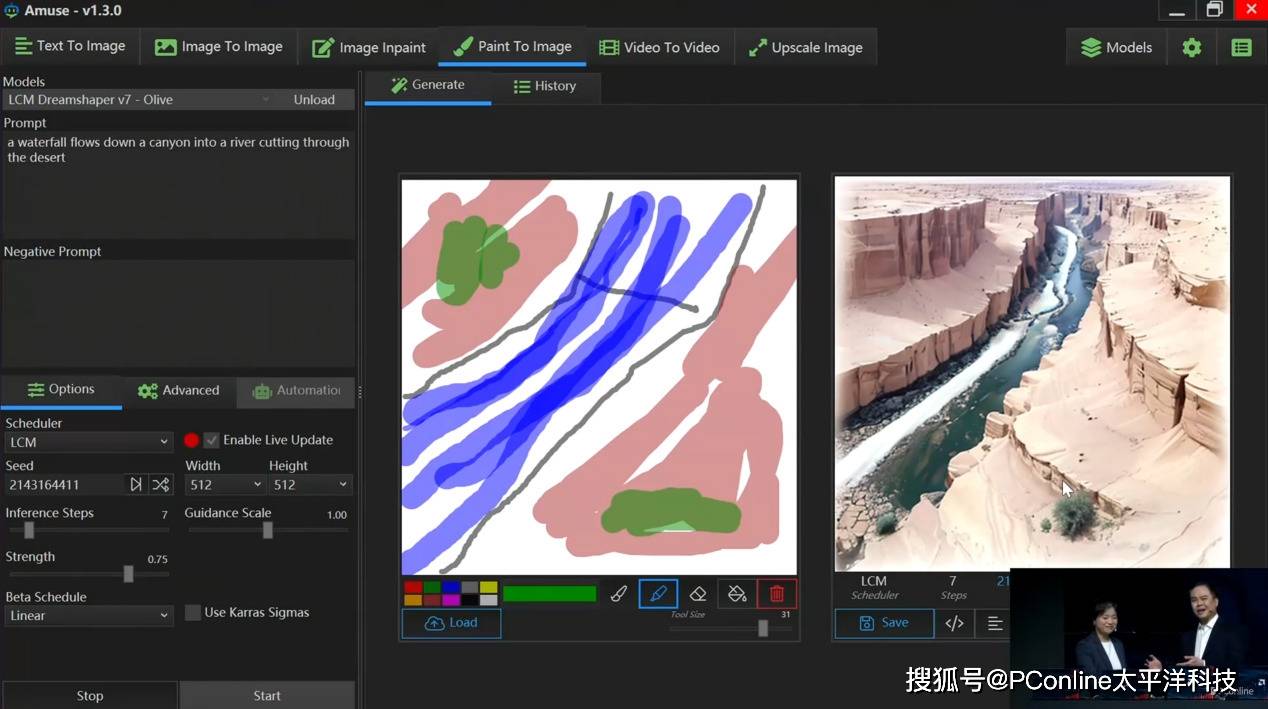This screenshot has height=709, width=1268.
Task: Click the next seed arrow icon
Action: (x=136, y=485)
